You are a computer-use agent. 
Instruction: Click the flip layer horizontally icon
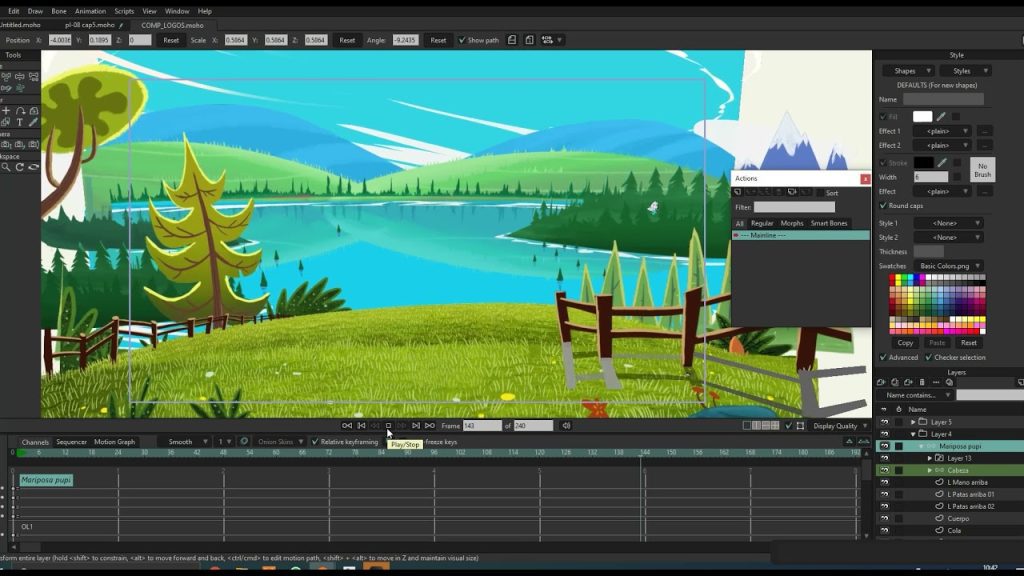512,40
